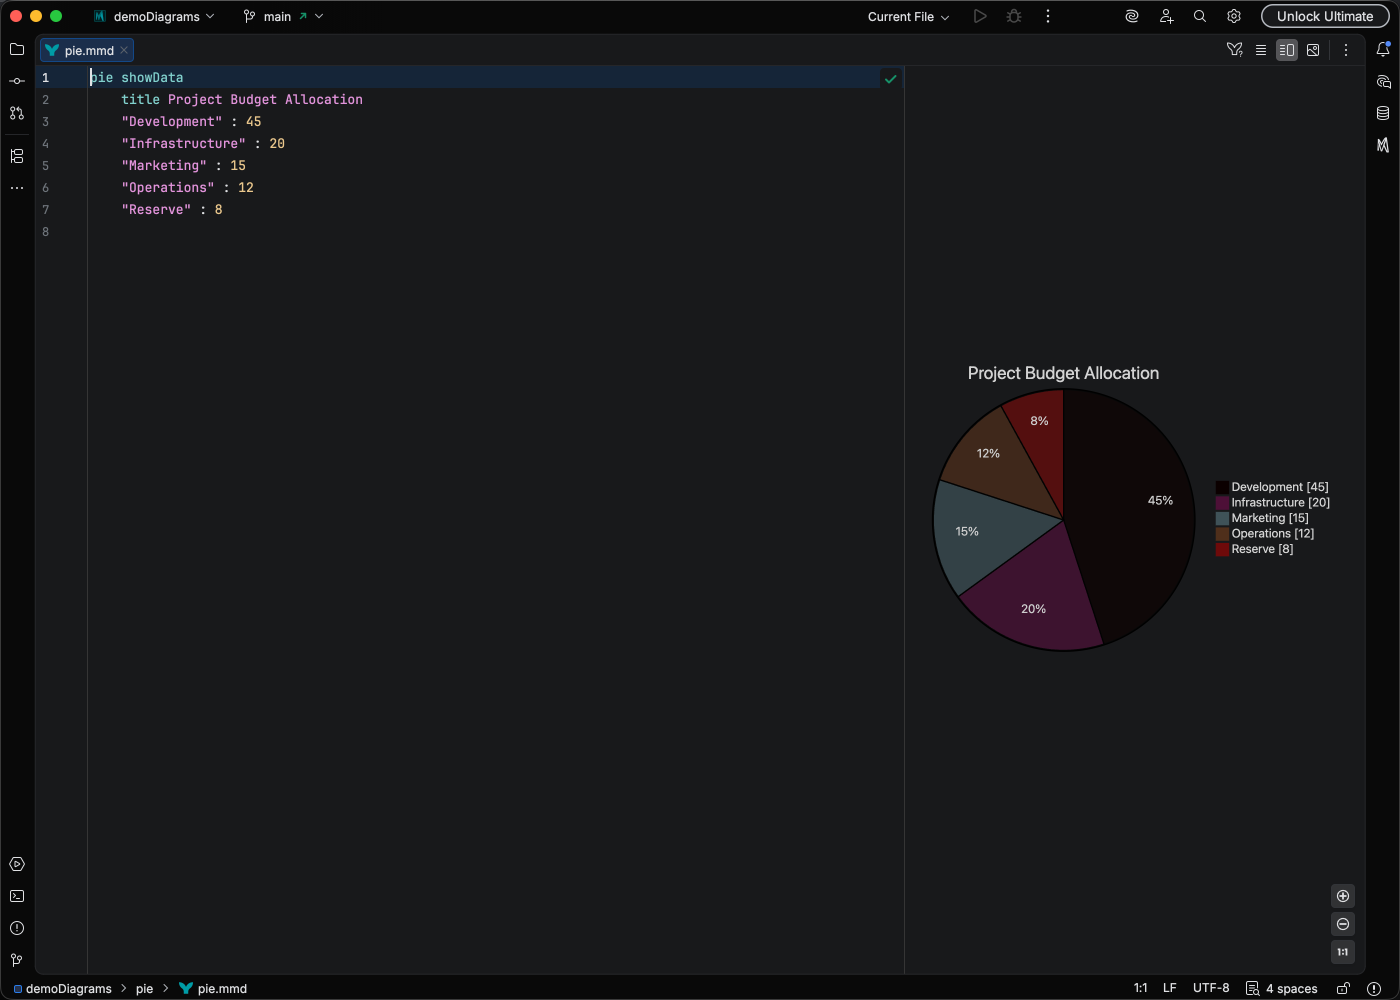The image size is (1400, 1000).
Task: Click the pie folder in breadcrumb
Action: click(144, 988)
